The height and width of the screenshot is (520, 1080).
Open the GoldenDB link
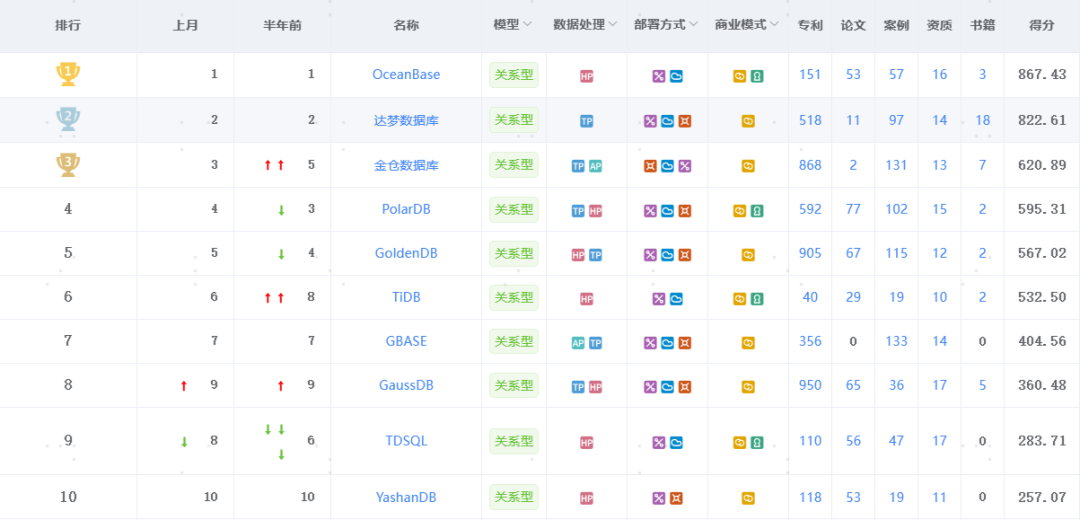pos(406,253)
